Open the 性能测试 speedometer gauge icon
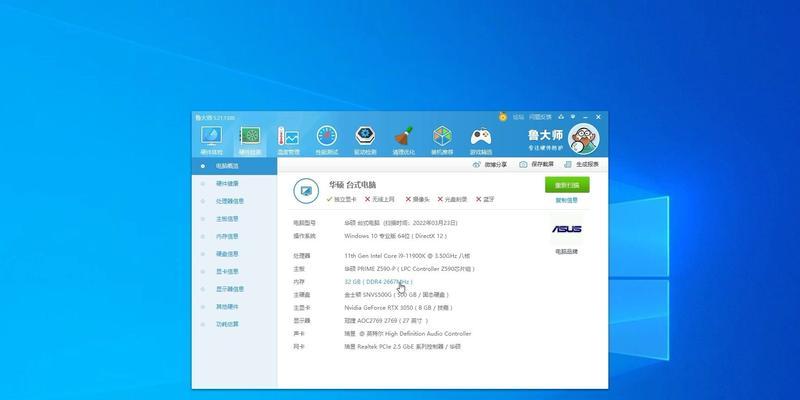800x400 pixels. (x=327, y=136)
